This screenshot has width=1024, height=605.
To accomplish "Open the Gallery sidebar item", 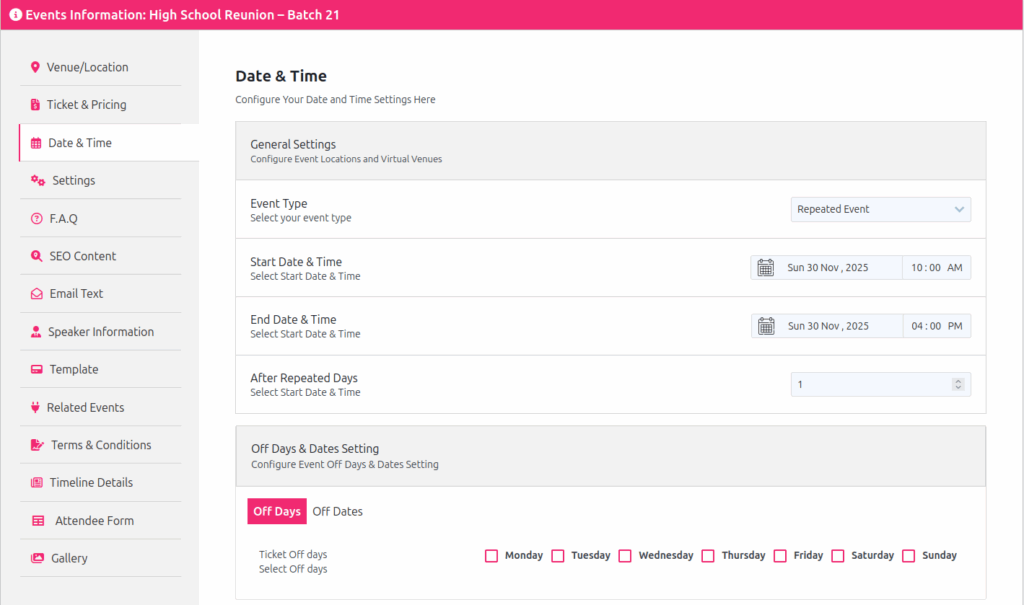I will [x=101, y=558].
